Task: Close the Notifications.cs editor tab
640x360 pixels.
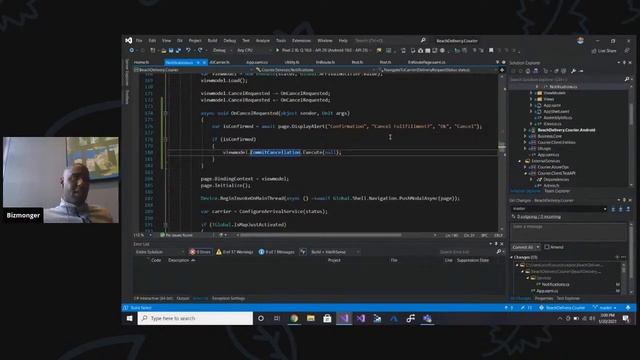Action: 204,62
